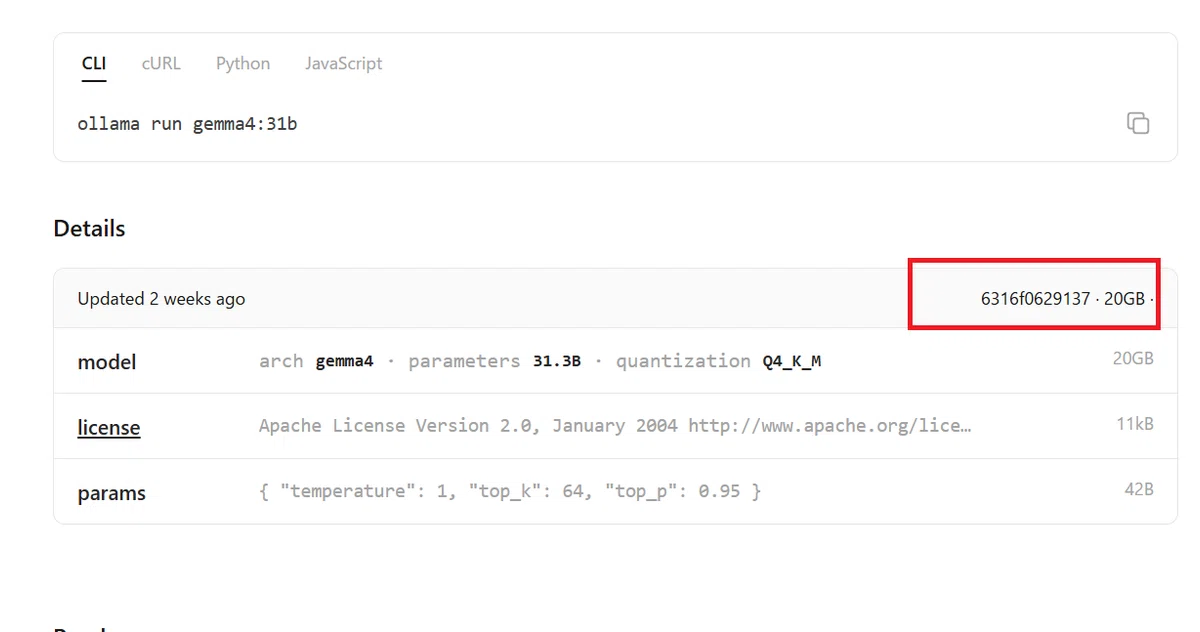The width and height of the screenshot is (1200, 632).
Task: Show the JavaScript code tab
Action: tap(344, 63)
